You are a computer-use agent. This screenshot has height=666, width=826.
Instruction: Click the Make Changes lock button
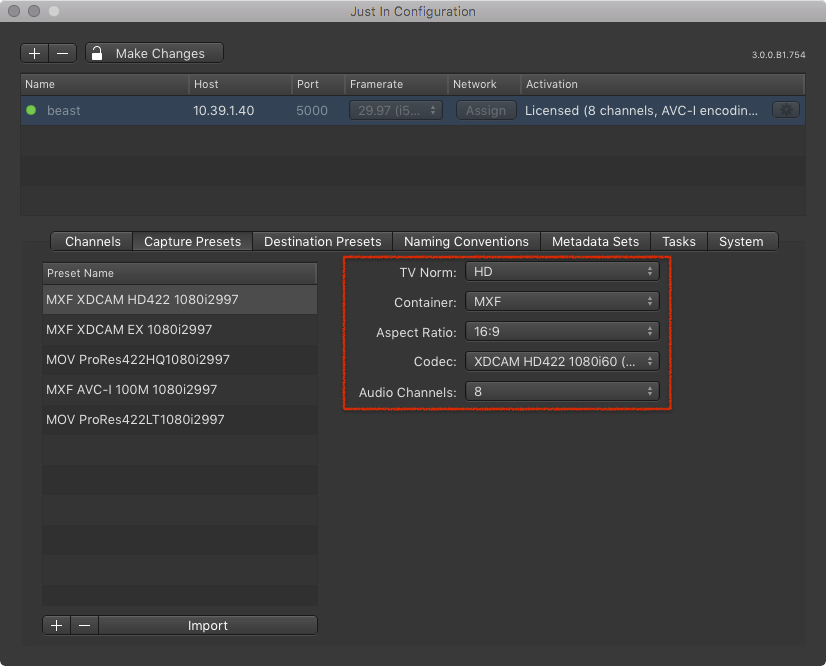[x=154, y=53]
